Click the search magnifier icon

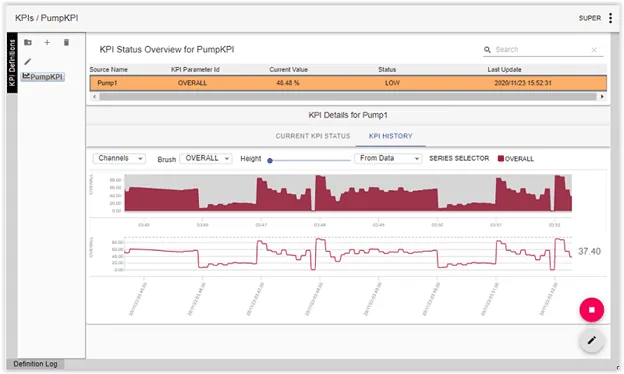pos(487,50)
